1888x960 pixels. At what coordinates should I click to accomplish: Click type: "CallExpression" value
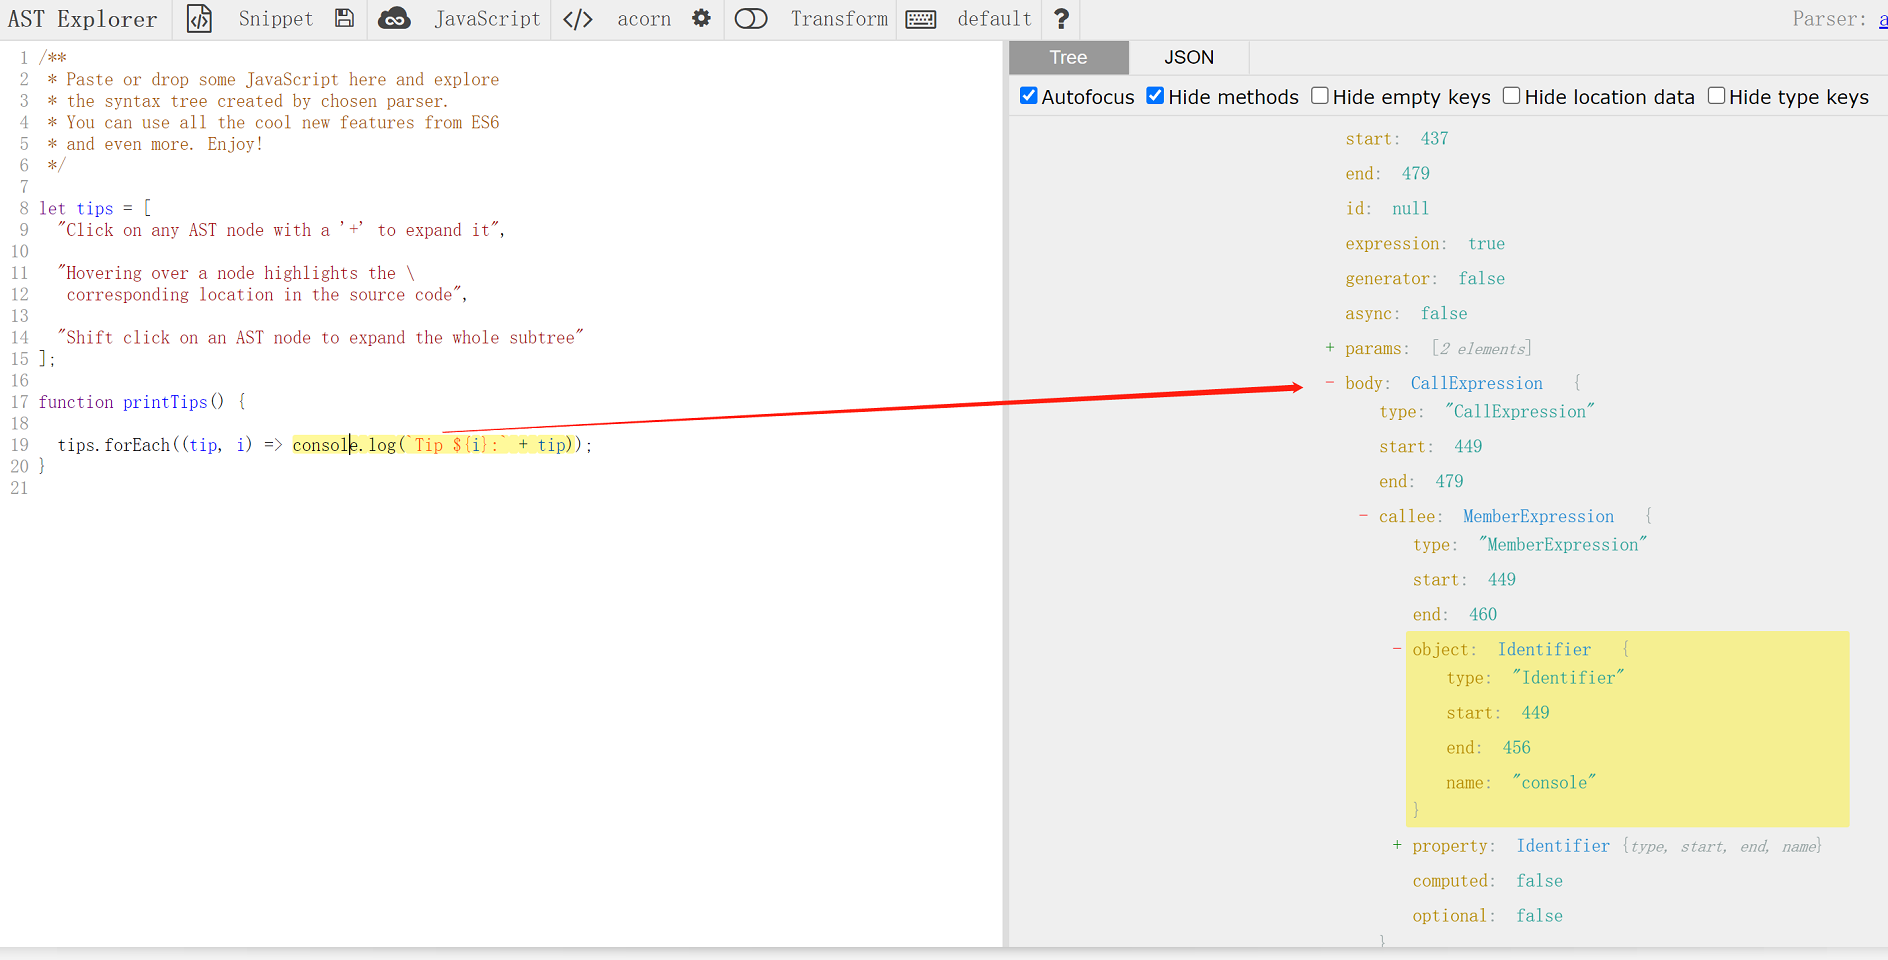[1520, 411]
